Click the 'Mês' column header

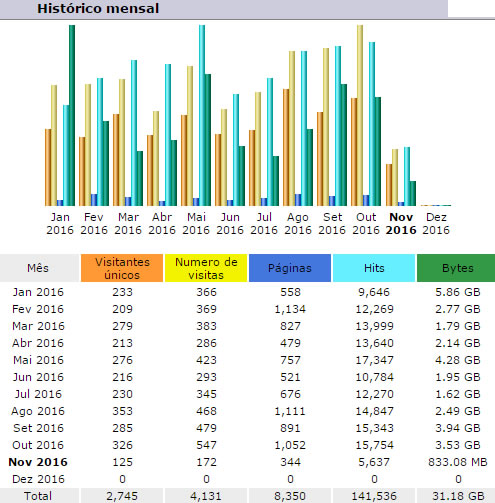pos(38,268)
